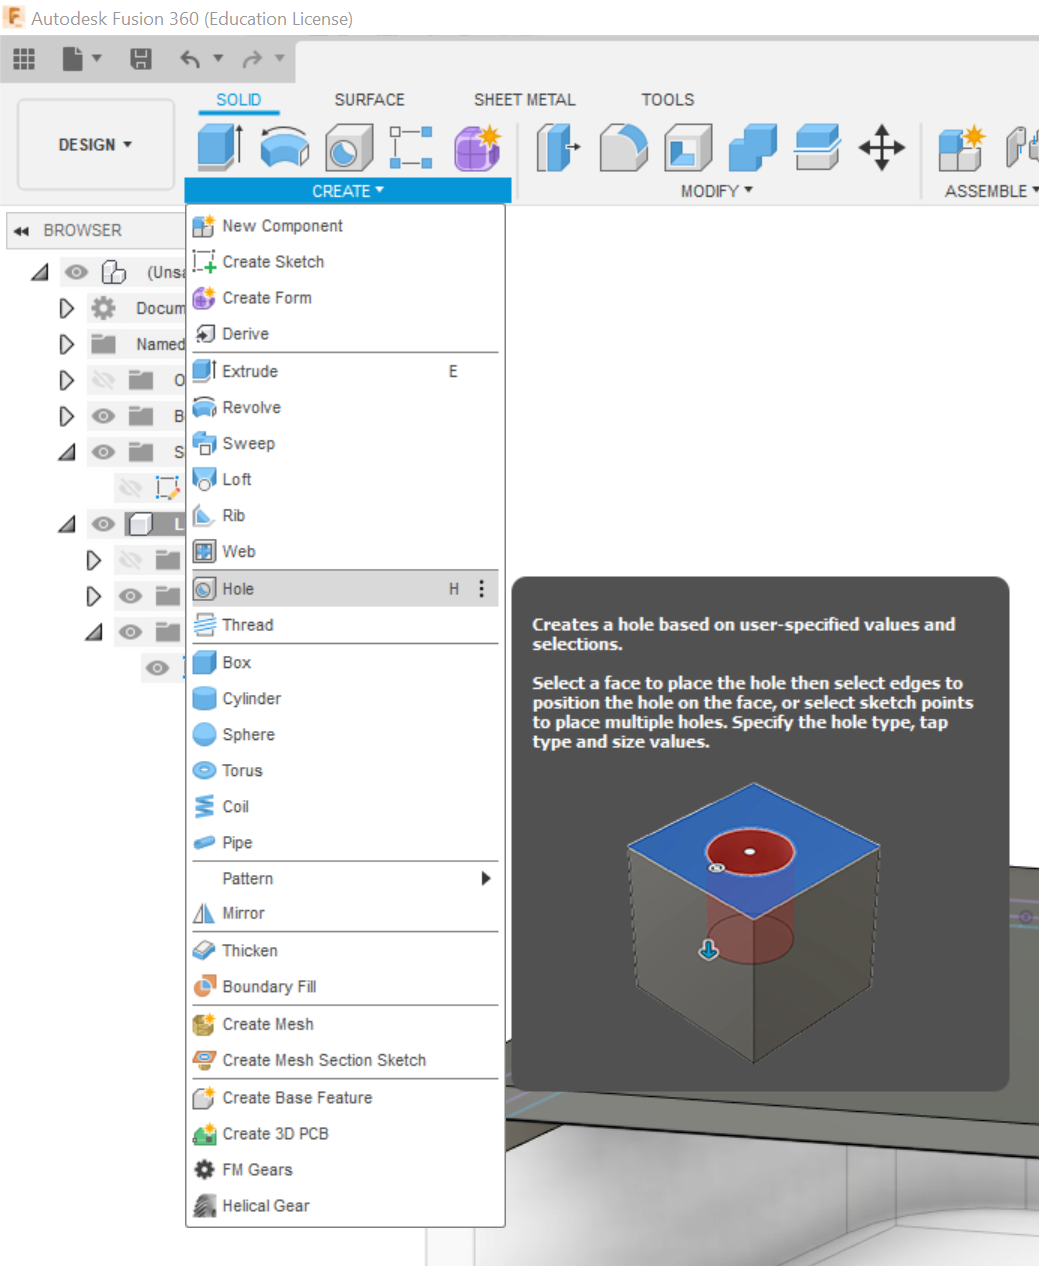Toggle visibility eye of the root component
This screenshot has width=1039, height=1266.
76,272
